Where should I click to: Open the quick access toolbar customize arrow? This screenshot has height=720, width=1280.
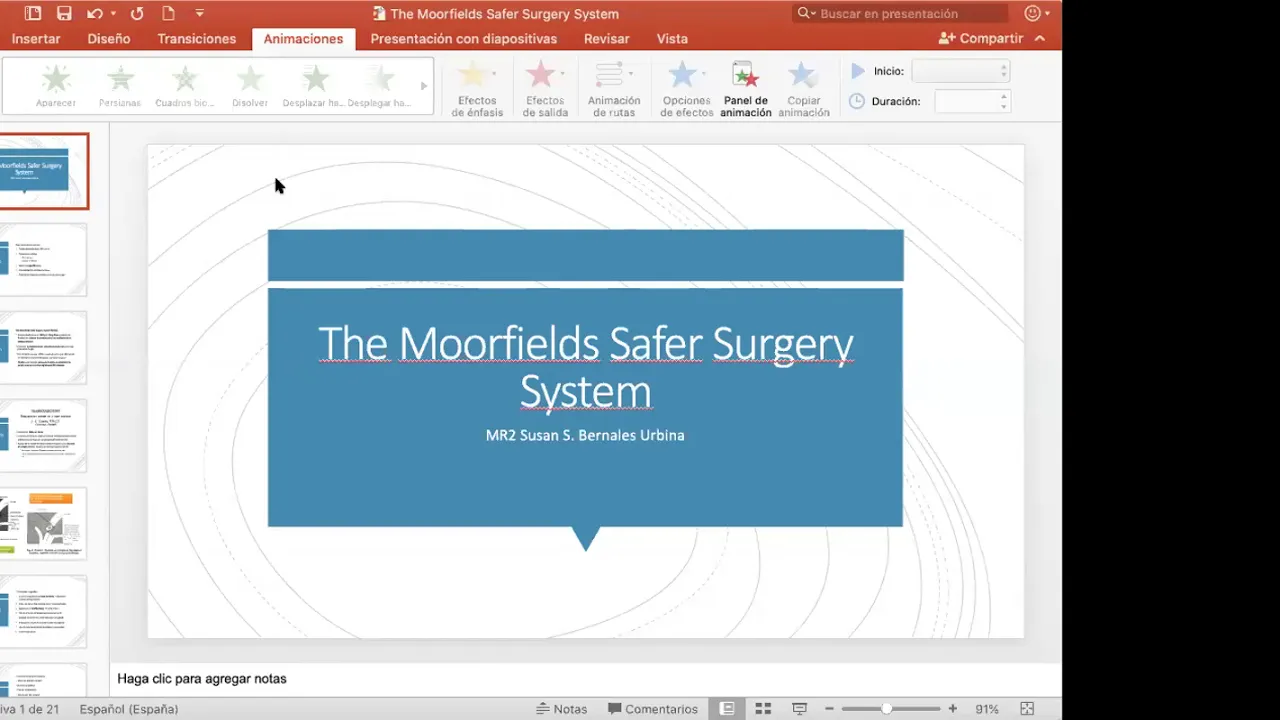click(x=200, y=13)
